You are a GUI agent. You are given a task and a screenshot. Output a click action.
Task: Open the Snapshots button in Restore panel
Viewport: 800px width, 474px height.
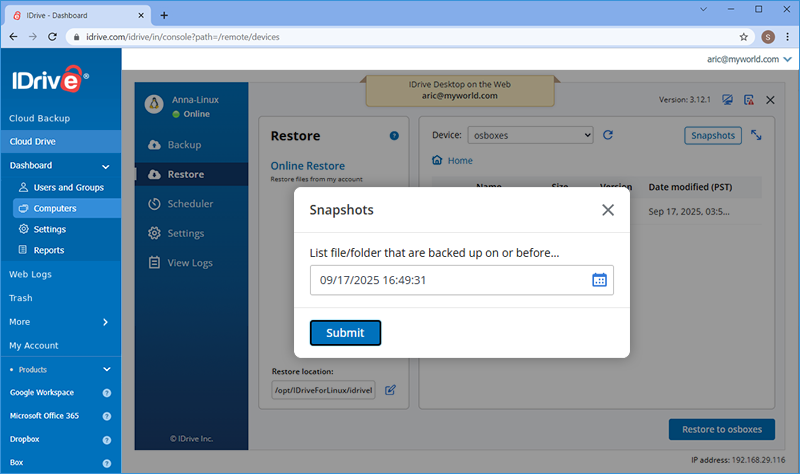[712, 135]
